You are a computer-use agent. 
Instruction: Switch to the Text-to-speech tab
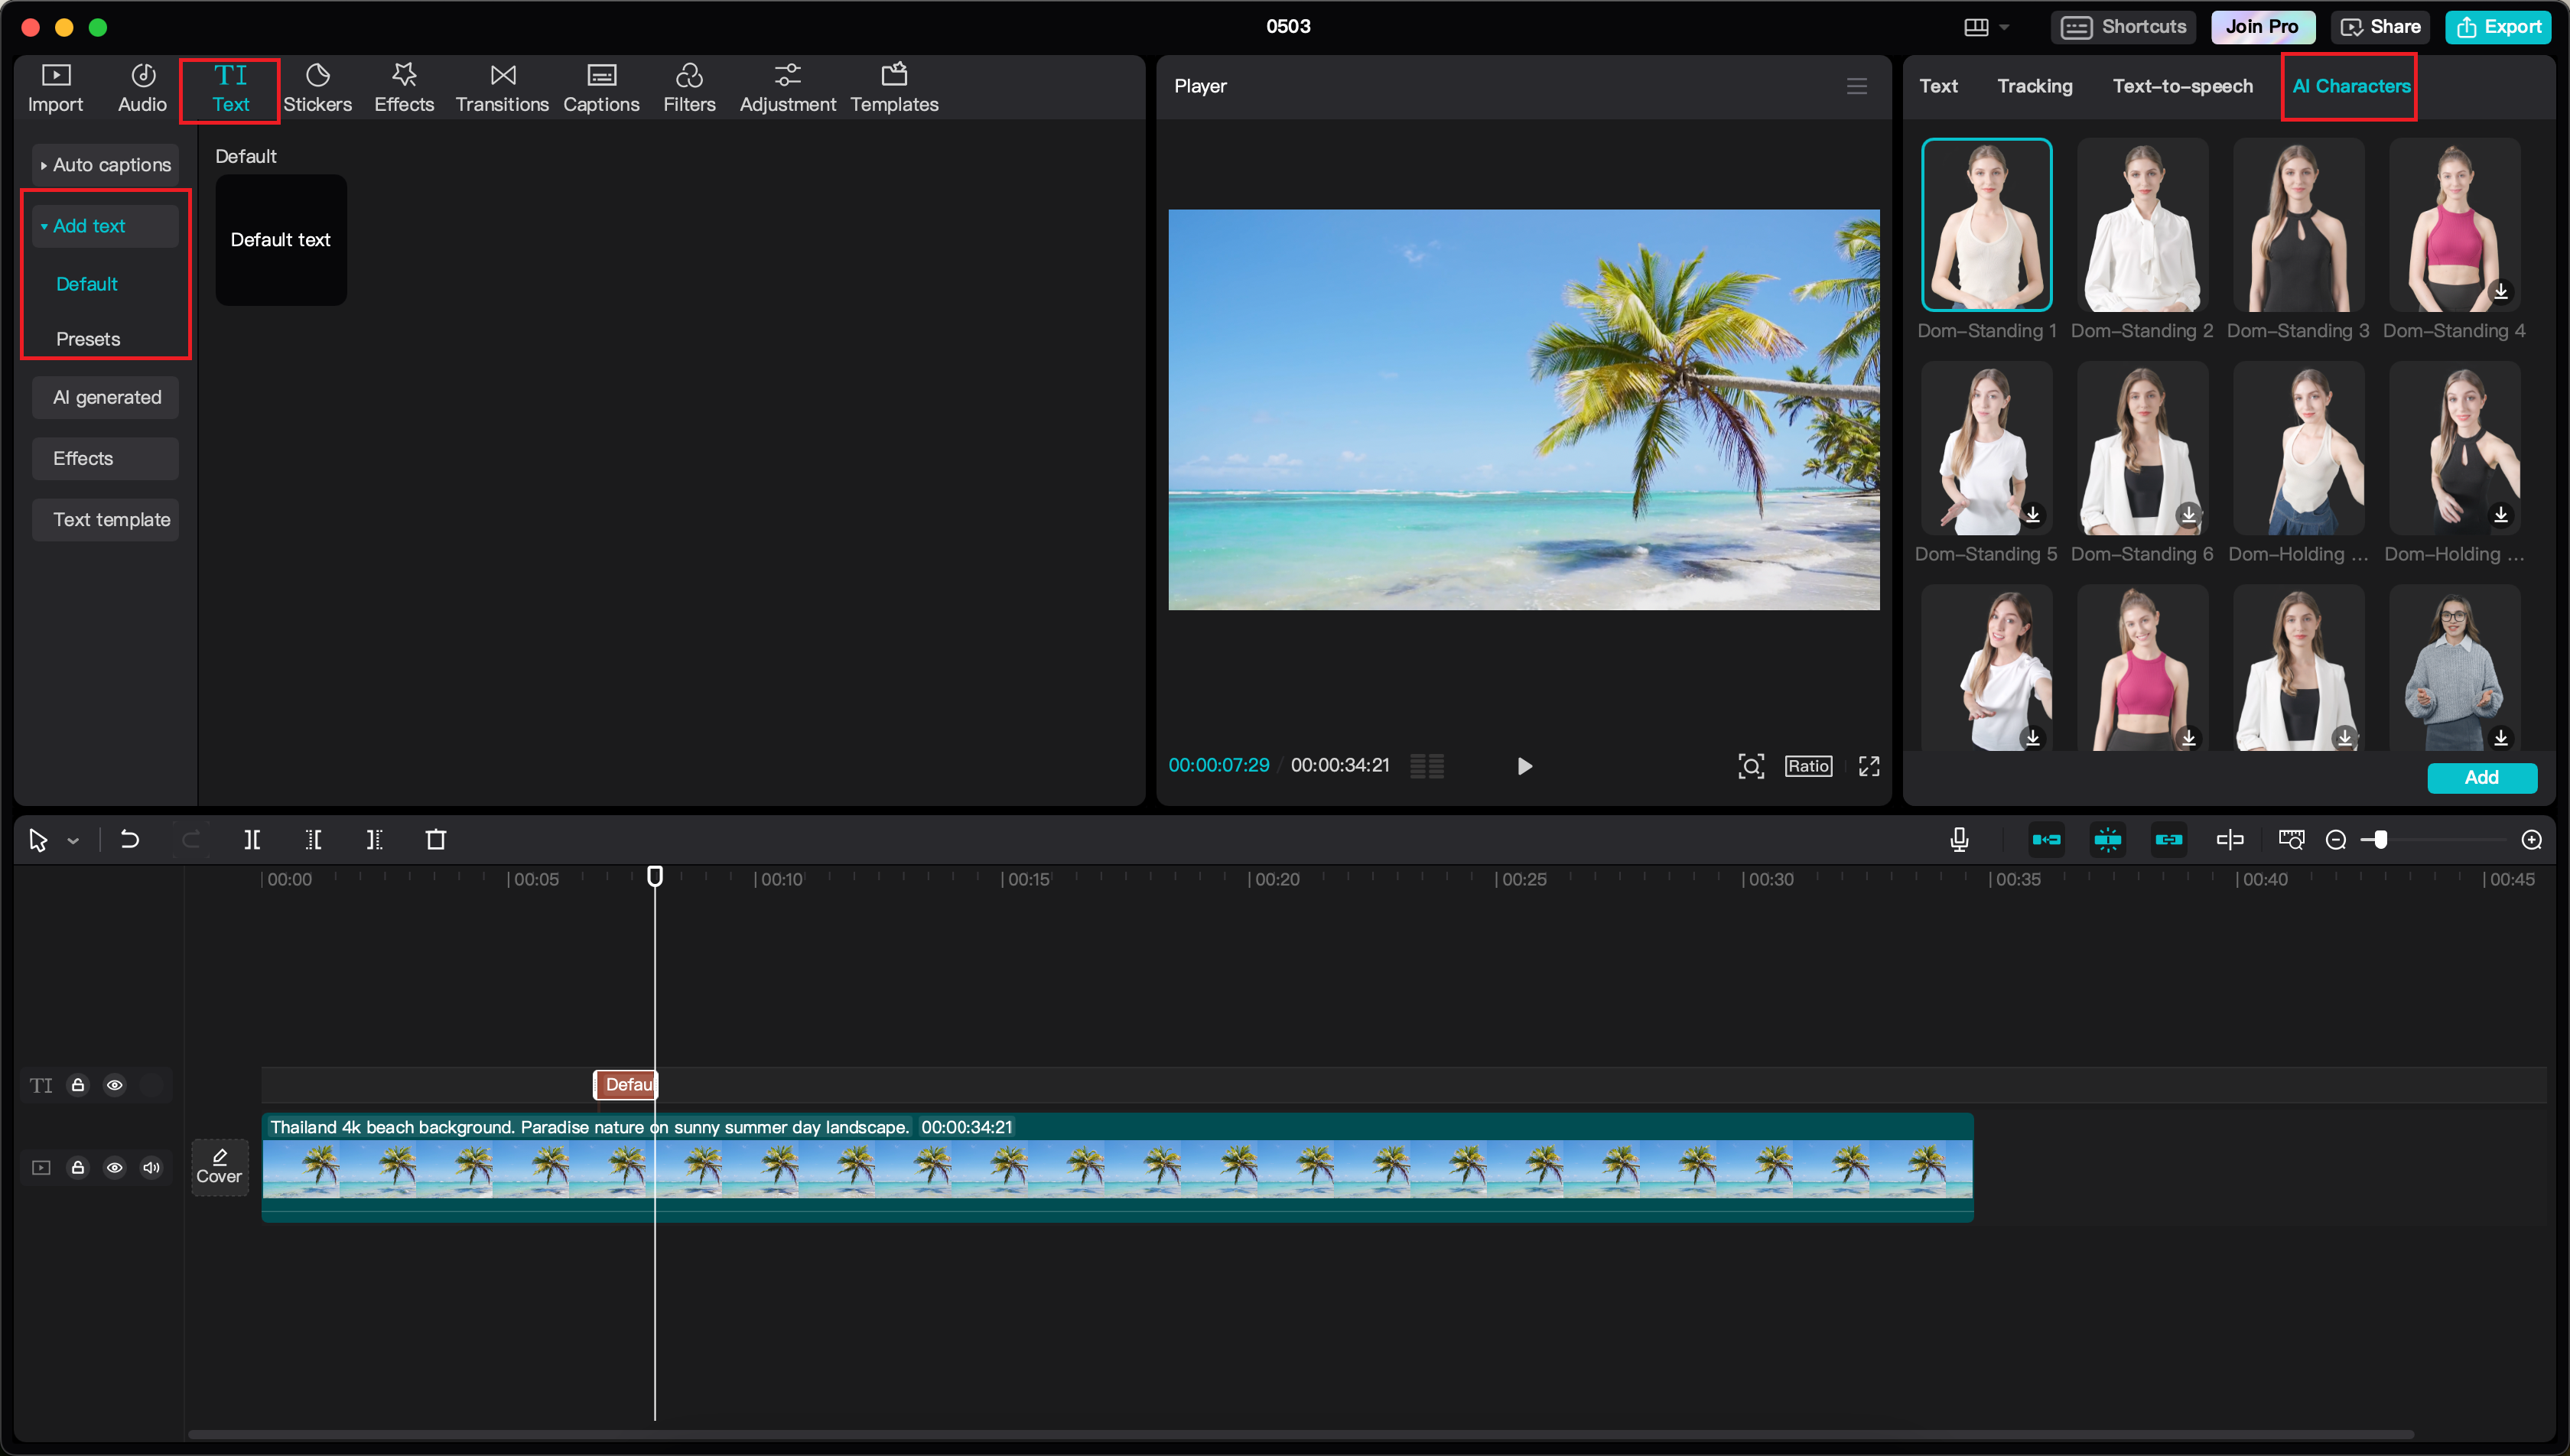(2182, 86)
